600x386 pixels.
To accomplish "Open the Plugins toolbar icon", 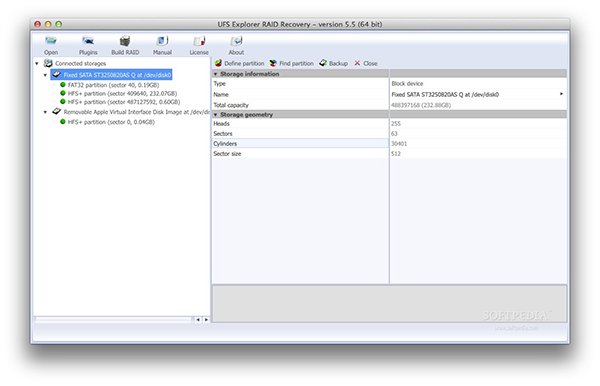I will tap(88, 40).
